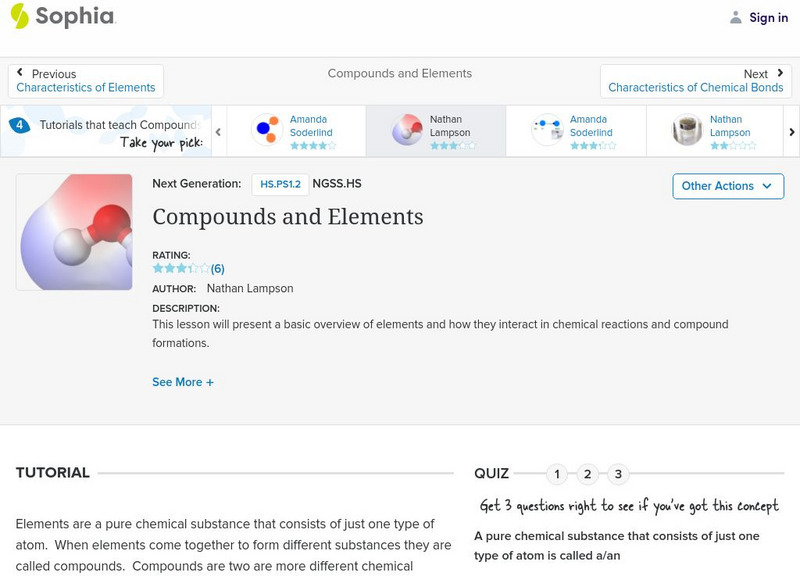Jump to quiz question 2

point(588,474)
